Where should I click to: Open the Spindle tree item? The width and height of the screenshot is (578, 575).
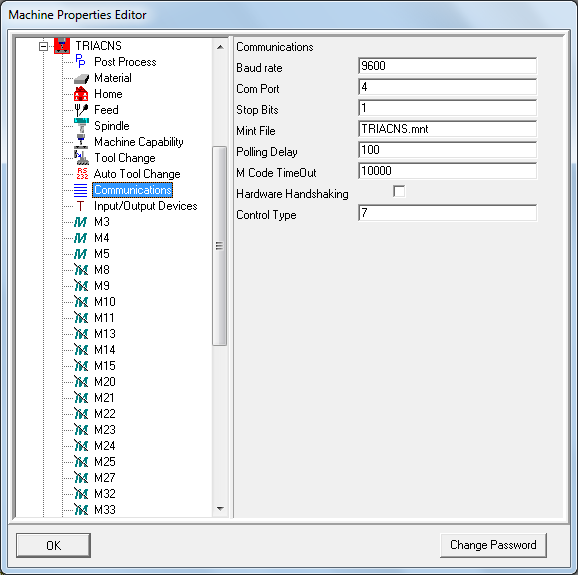pos(112,126)
